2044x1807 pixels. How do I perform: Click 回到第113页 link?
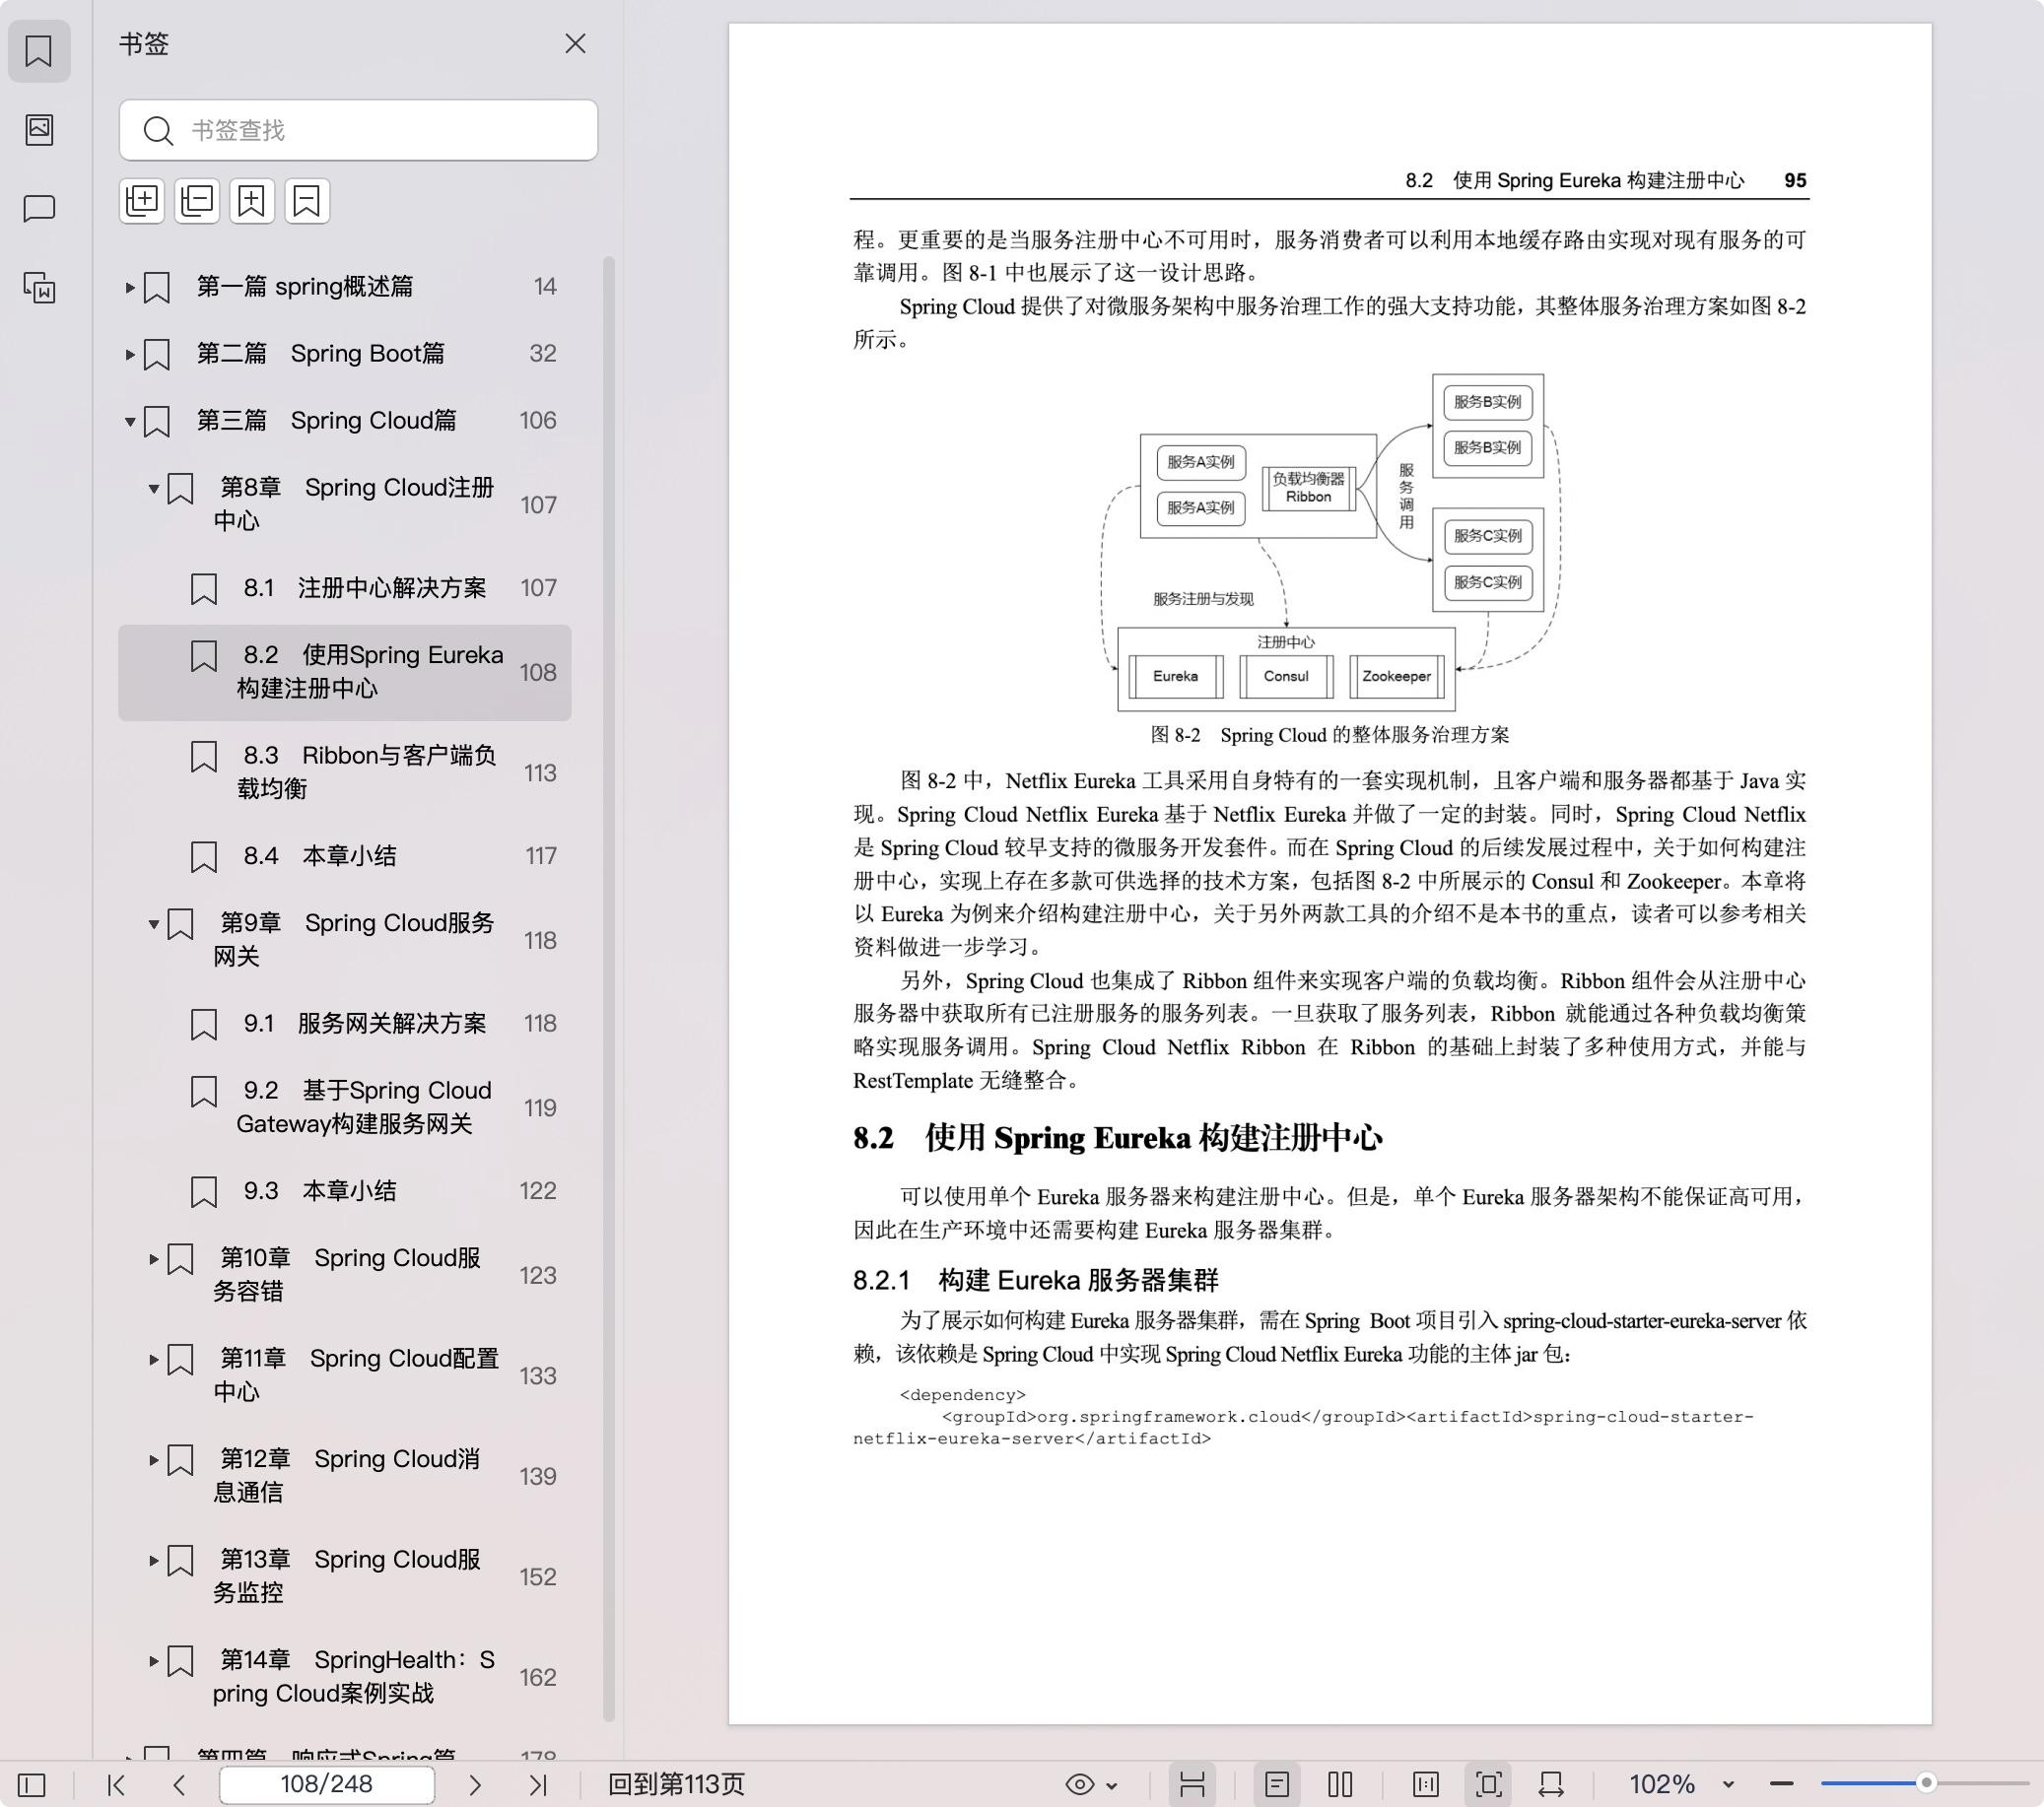[676, 1785]
